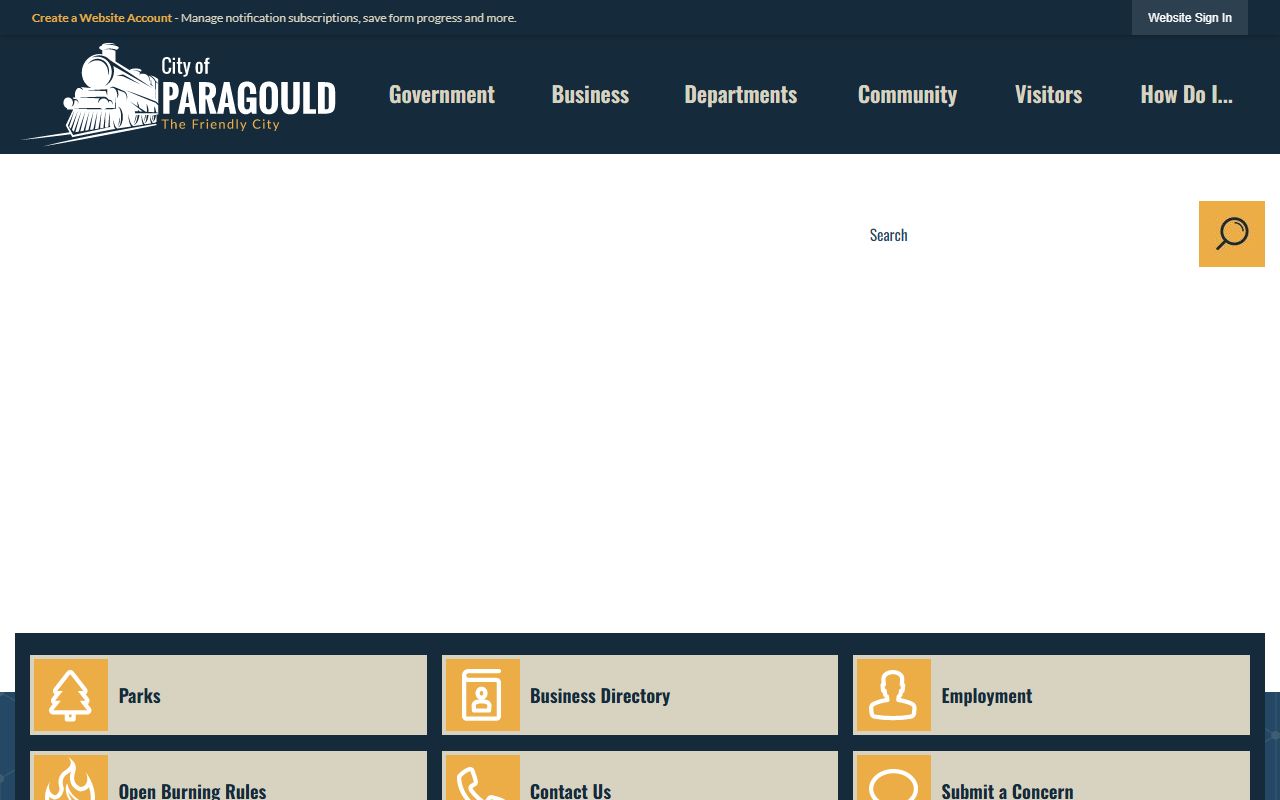Screen dimensions: 1280x800
Task: Open the How Do I... menu
Action: click(x=1186, y=94)
